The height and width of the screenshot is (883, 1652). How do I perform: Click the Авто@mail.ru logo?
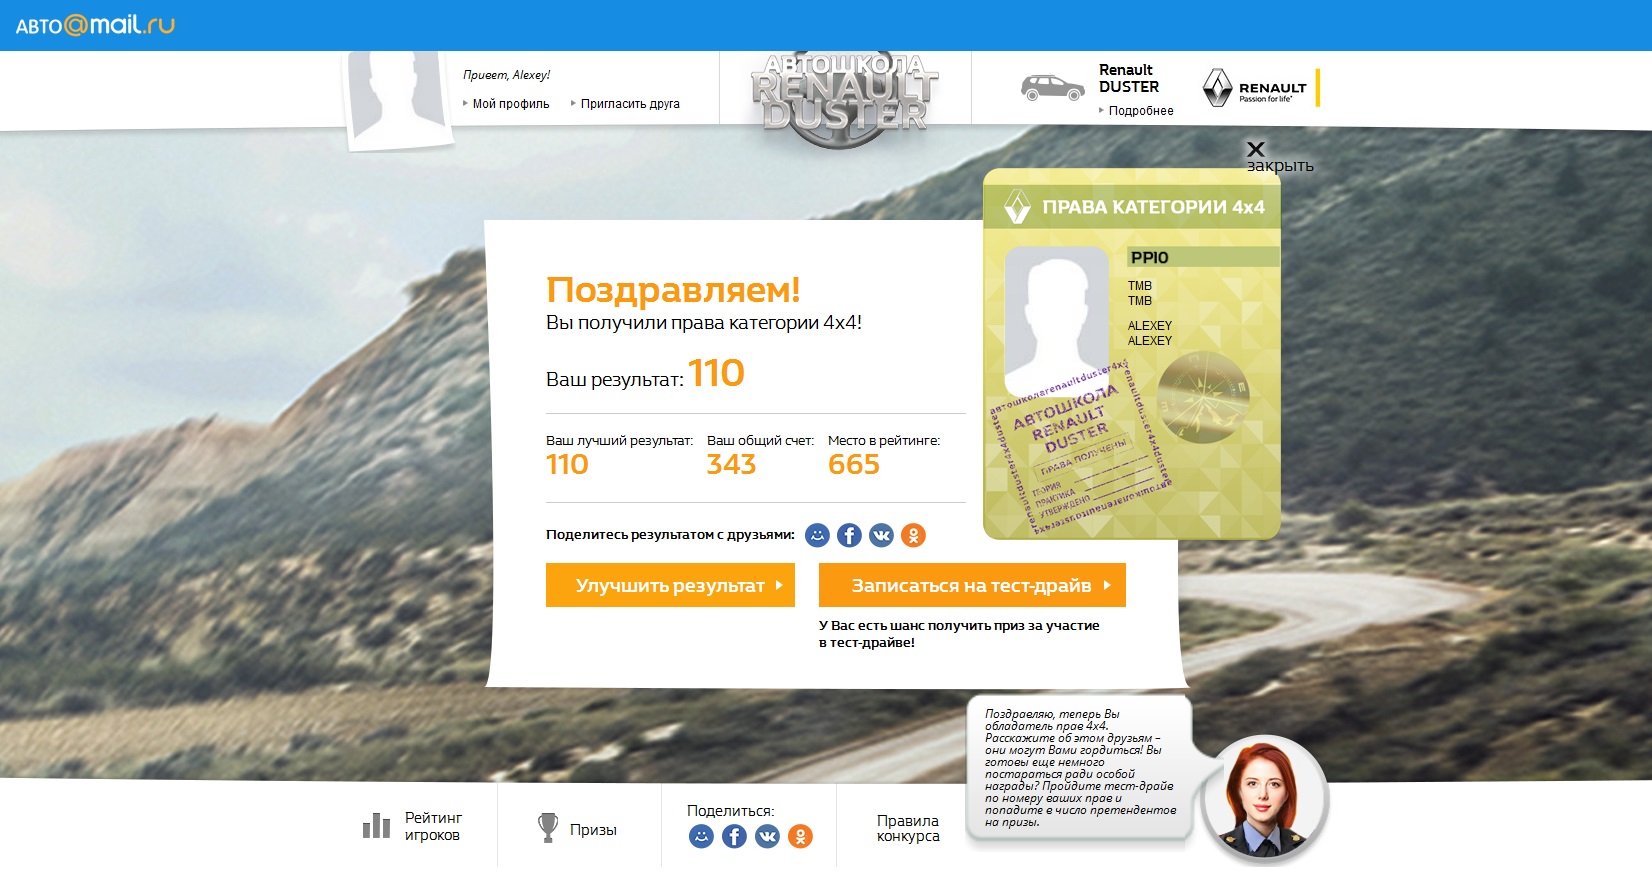pos(95,25)
